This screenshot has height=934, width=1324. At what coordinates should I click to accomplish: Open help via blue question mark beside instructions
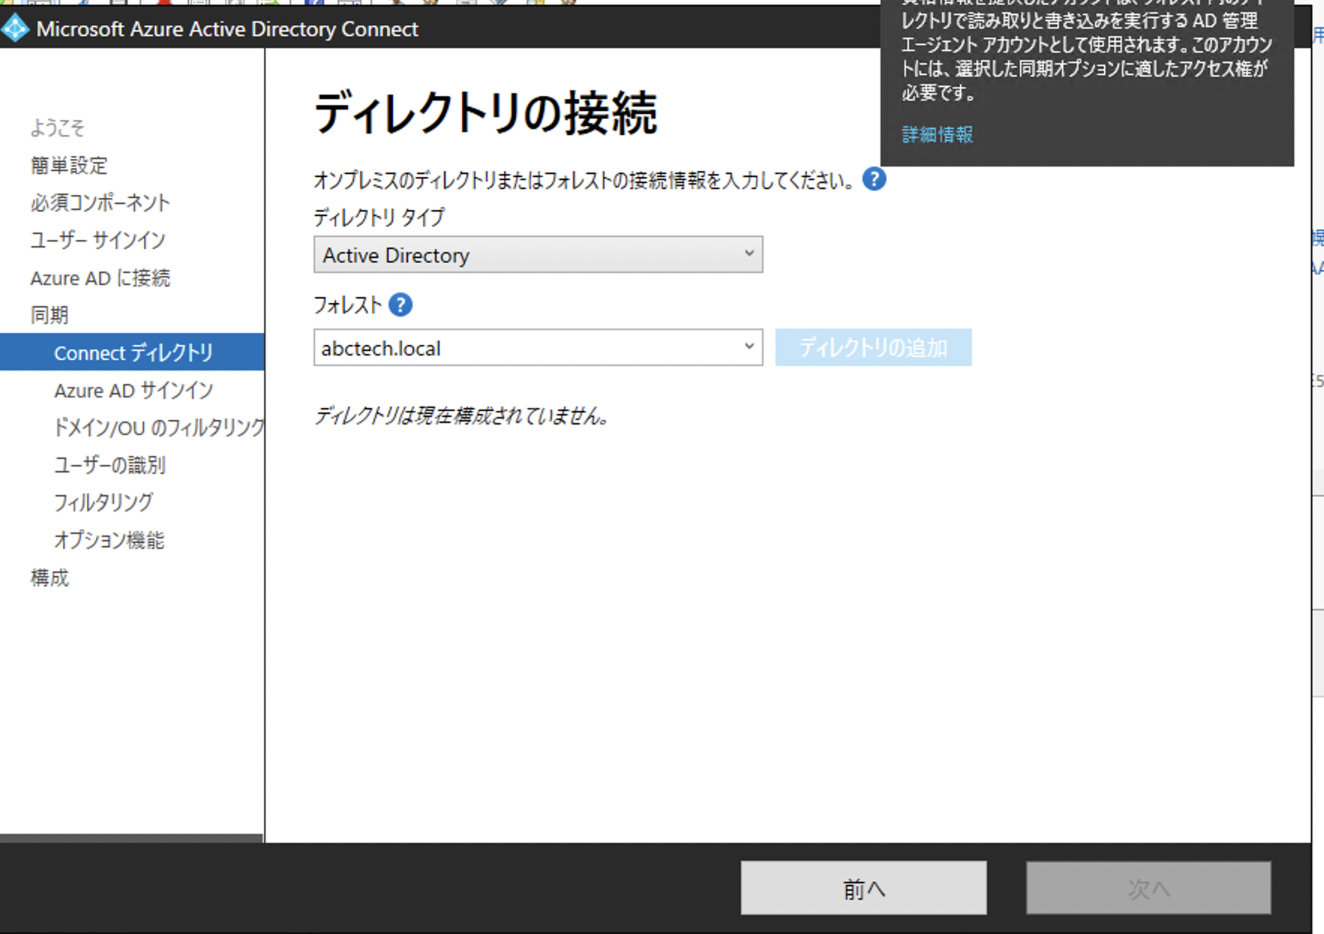875,178
